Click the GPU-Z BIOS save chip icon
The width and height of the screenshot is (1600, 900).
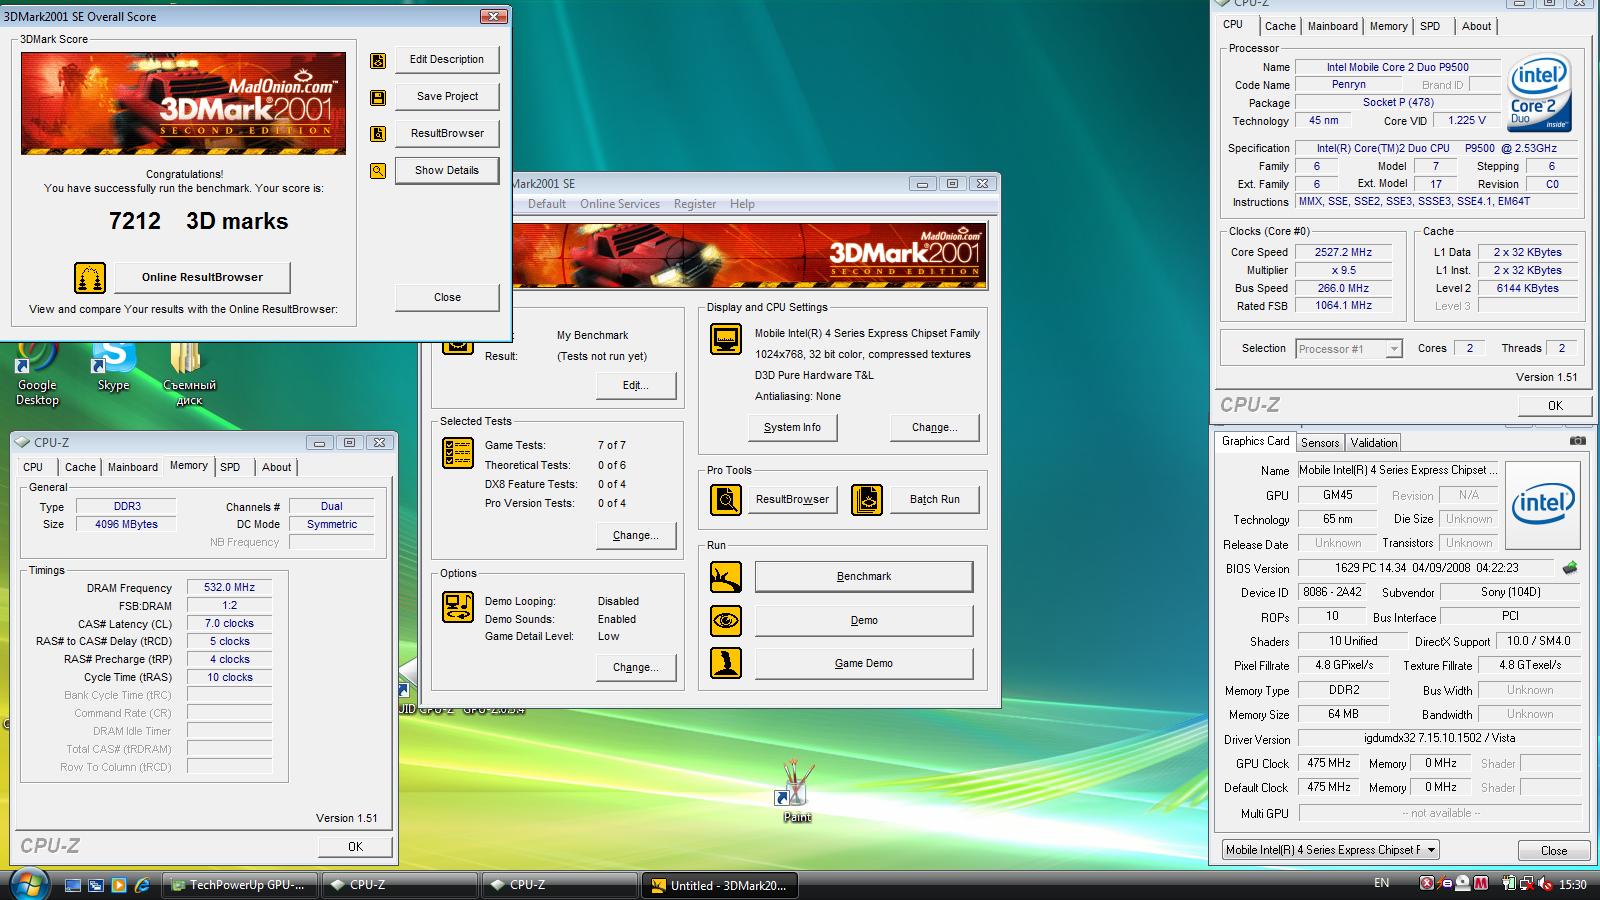(1570, 568)
